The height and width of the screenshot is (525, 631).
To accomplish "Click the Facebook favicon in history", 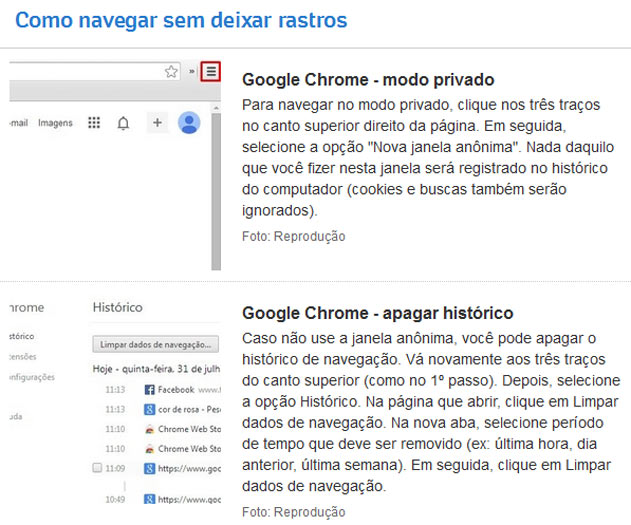I will 149,389.
